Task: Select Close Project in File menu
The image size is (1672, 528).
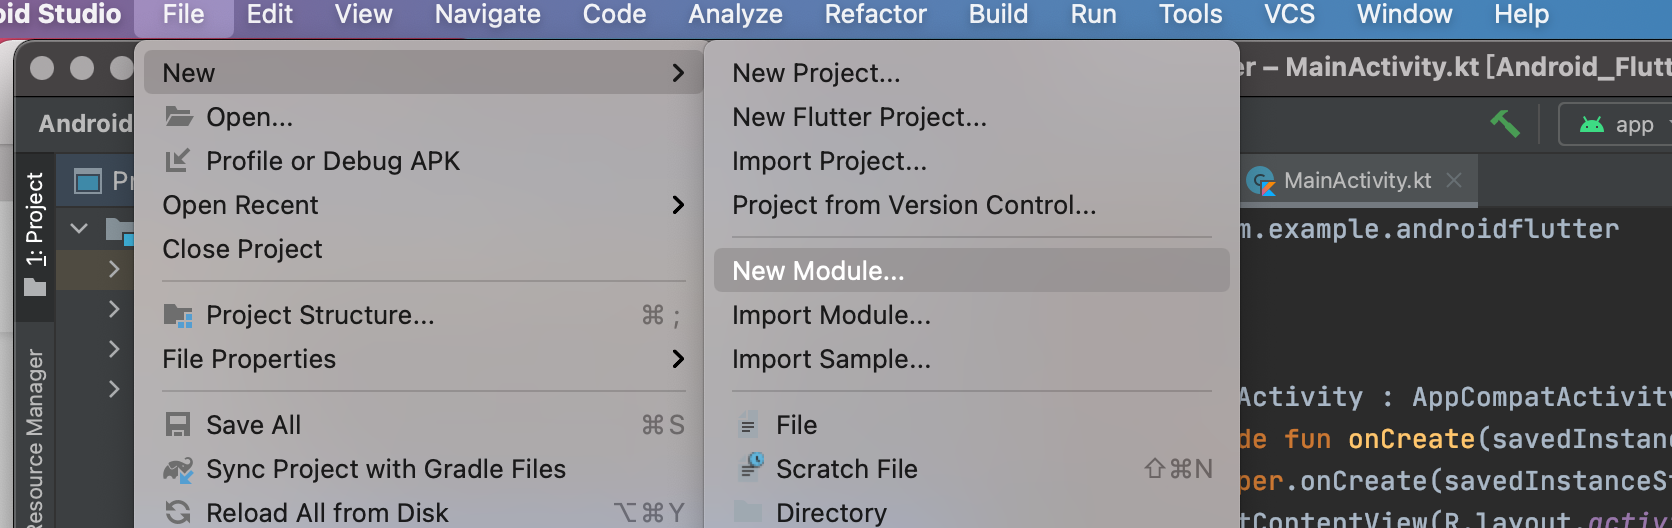Action: pos(242,249)
